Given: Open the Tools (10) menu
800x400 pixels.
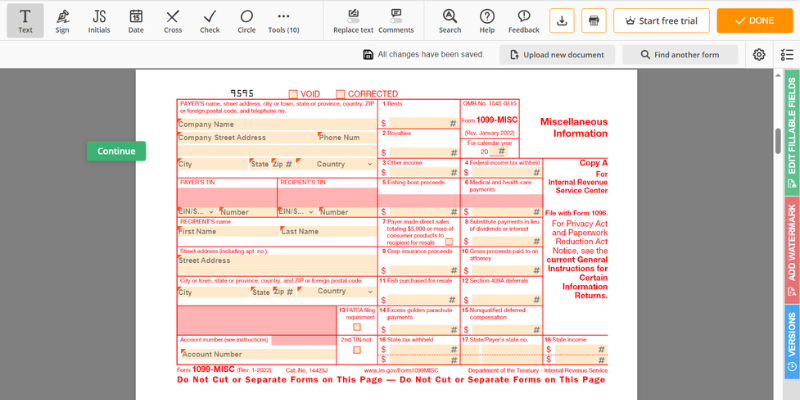Looking at the screenshot, I should (284, 20).
